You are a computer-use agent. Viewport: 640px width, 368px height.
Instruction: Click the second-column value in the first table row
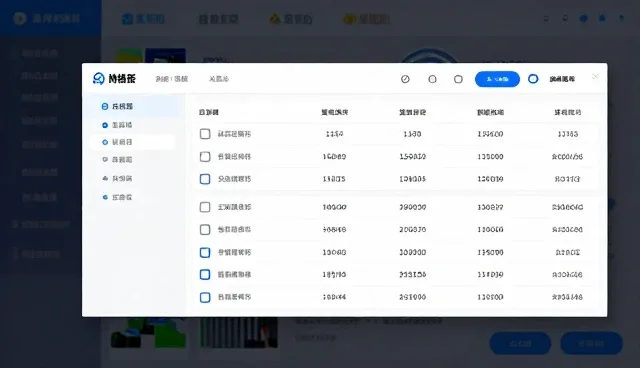[x=334, y=134]
